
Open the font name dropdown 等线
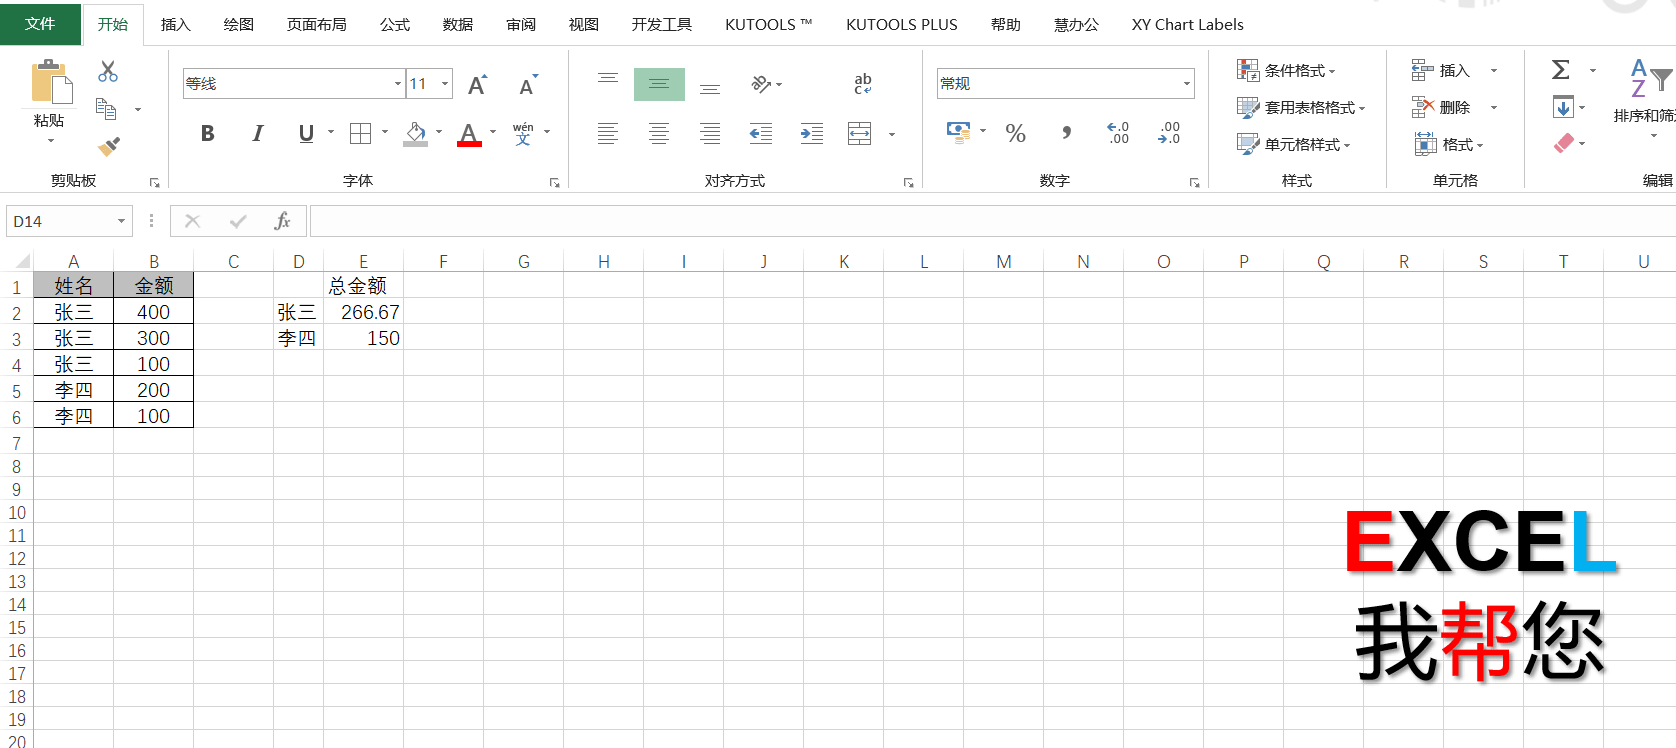[x=397, y=84]
